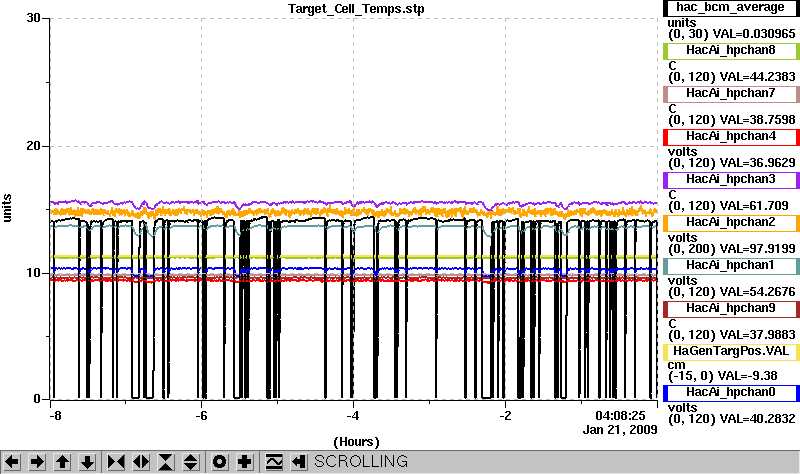Click the -6 tick label on the x-axis
Image resolution: width=800 pixels, height=474 pixels.
point(202,416)
